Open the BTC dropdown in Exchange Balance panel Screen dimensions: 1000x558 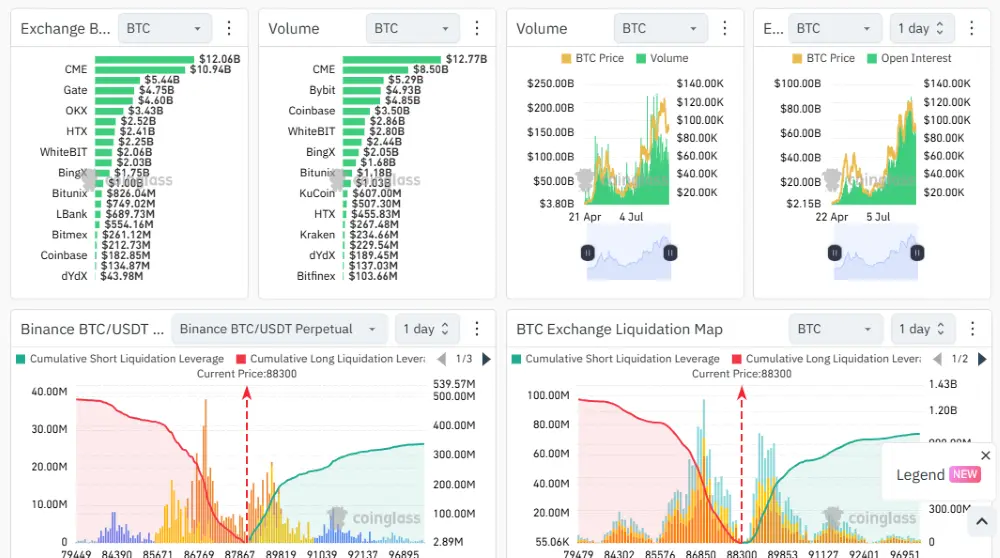click(x=165, y=29)
